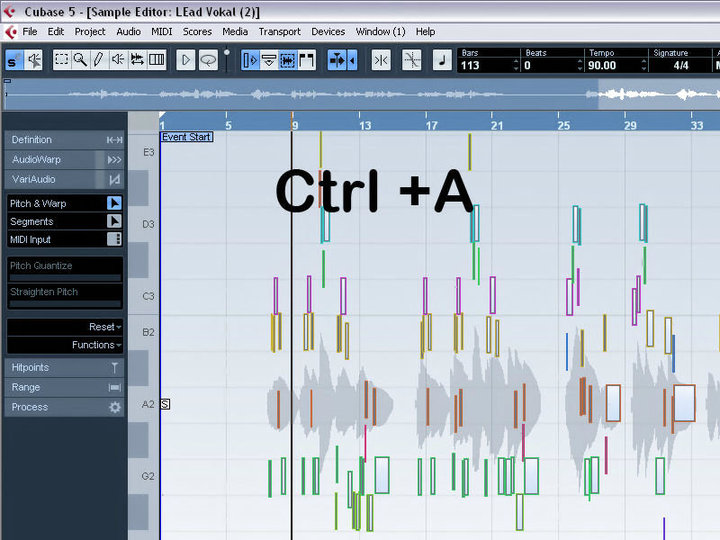Select the Zoom magnifier tool

tap(80, 60)
